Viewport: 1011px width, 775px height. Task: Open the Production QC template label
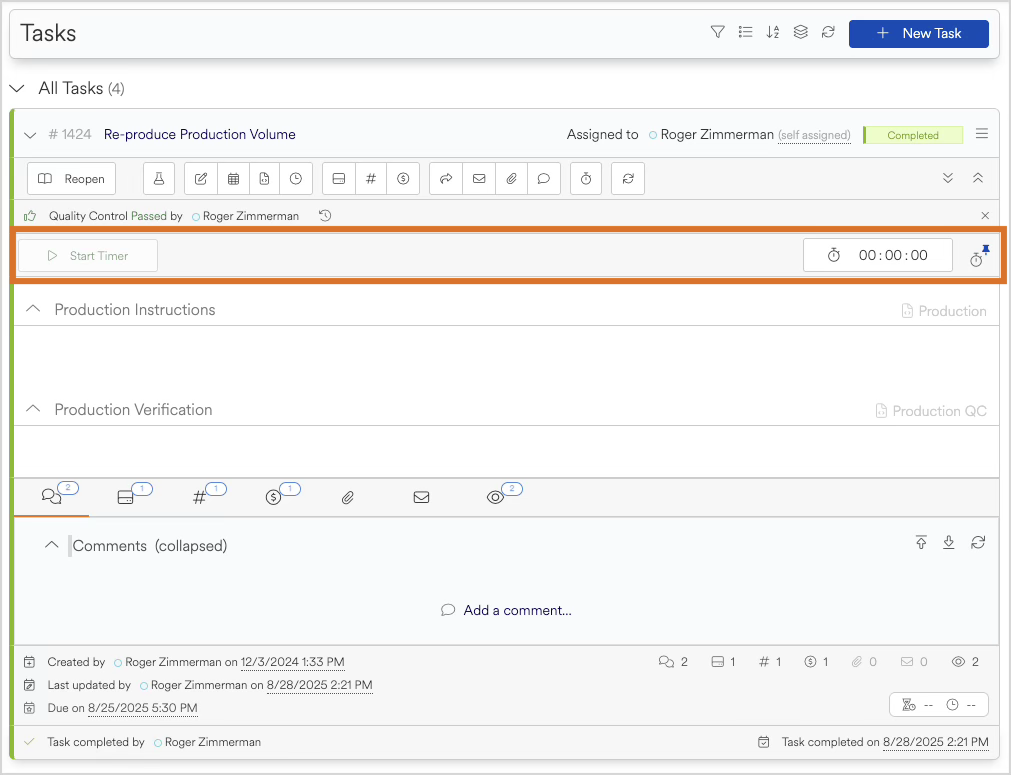931,411
